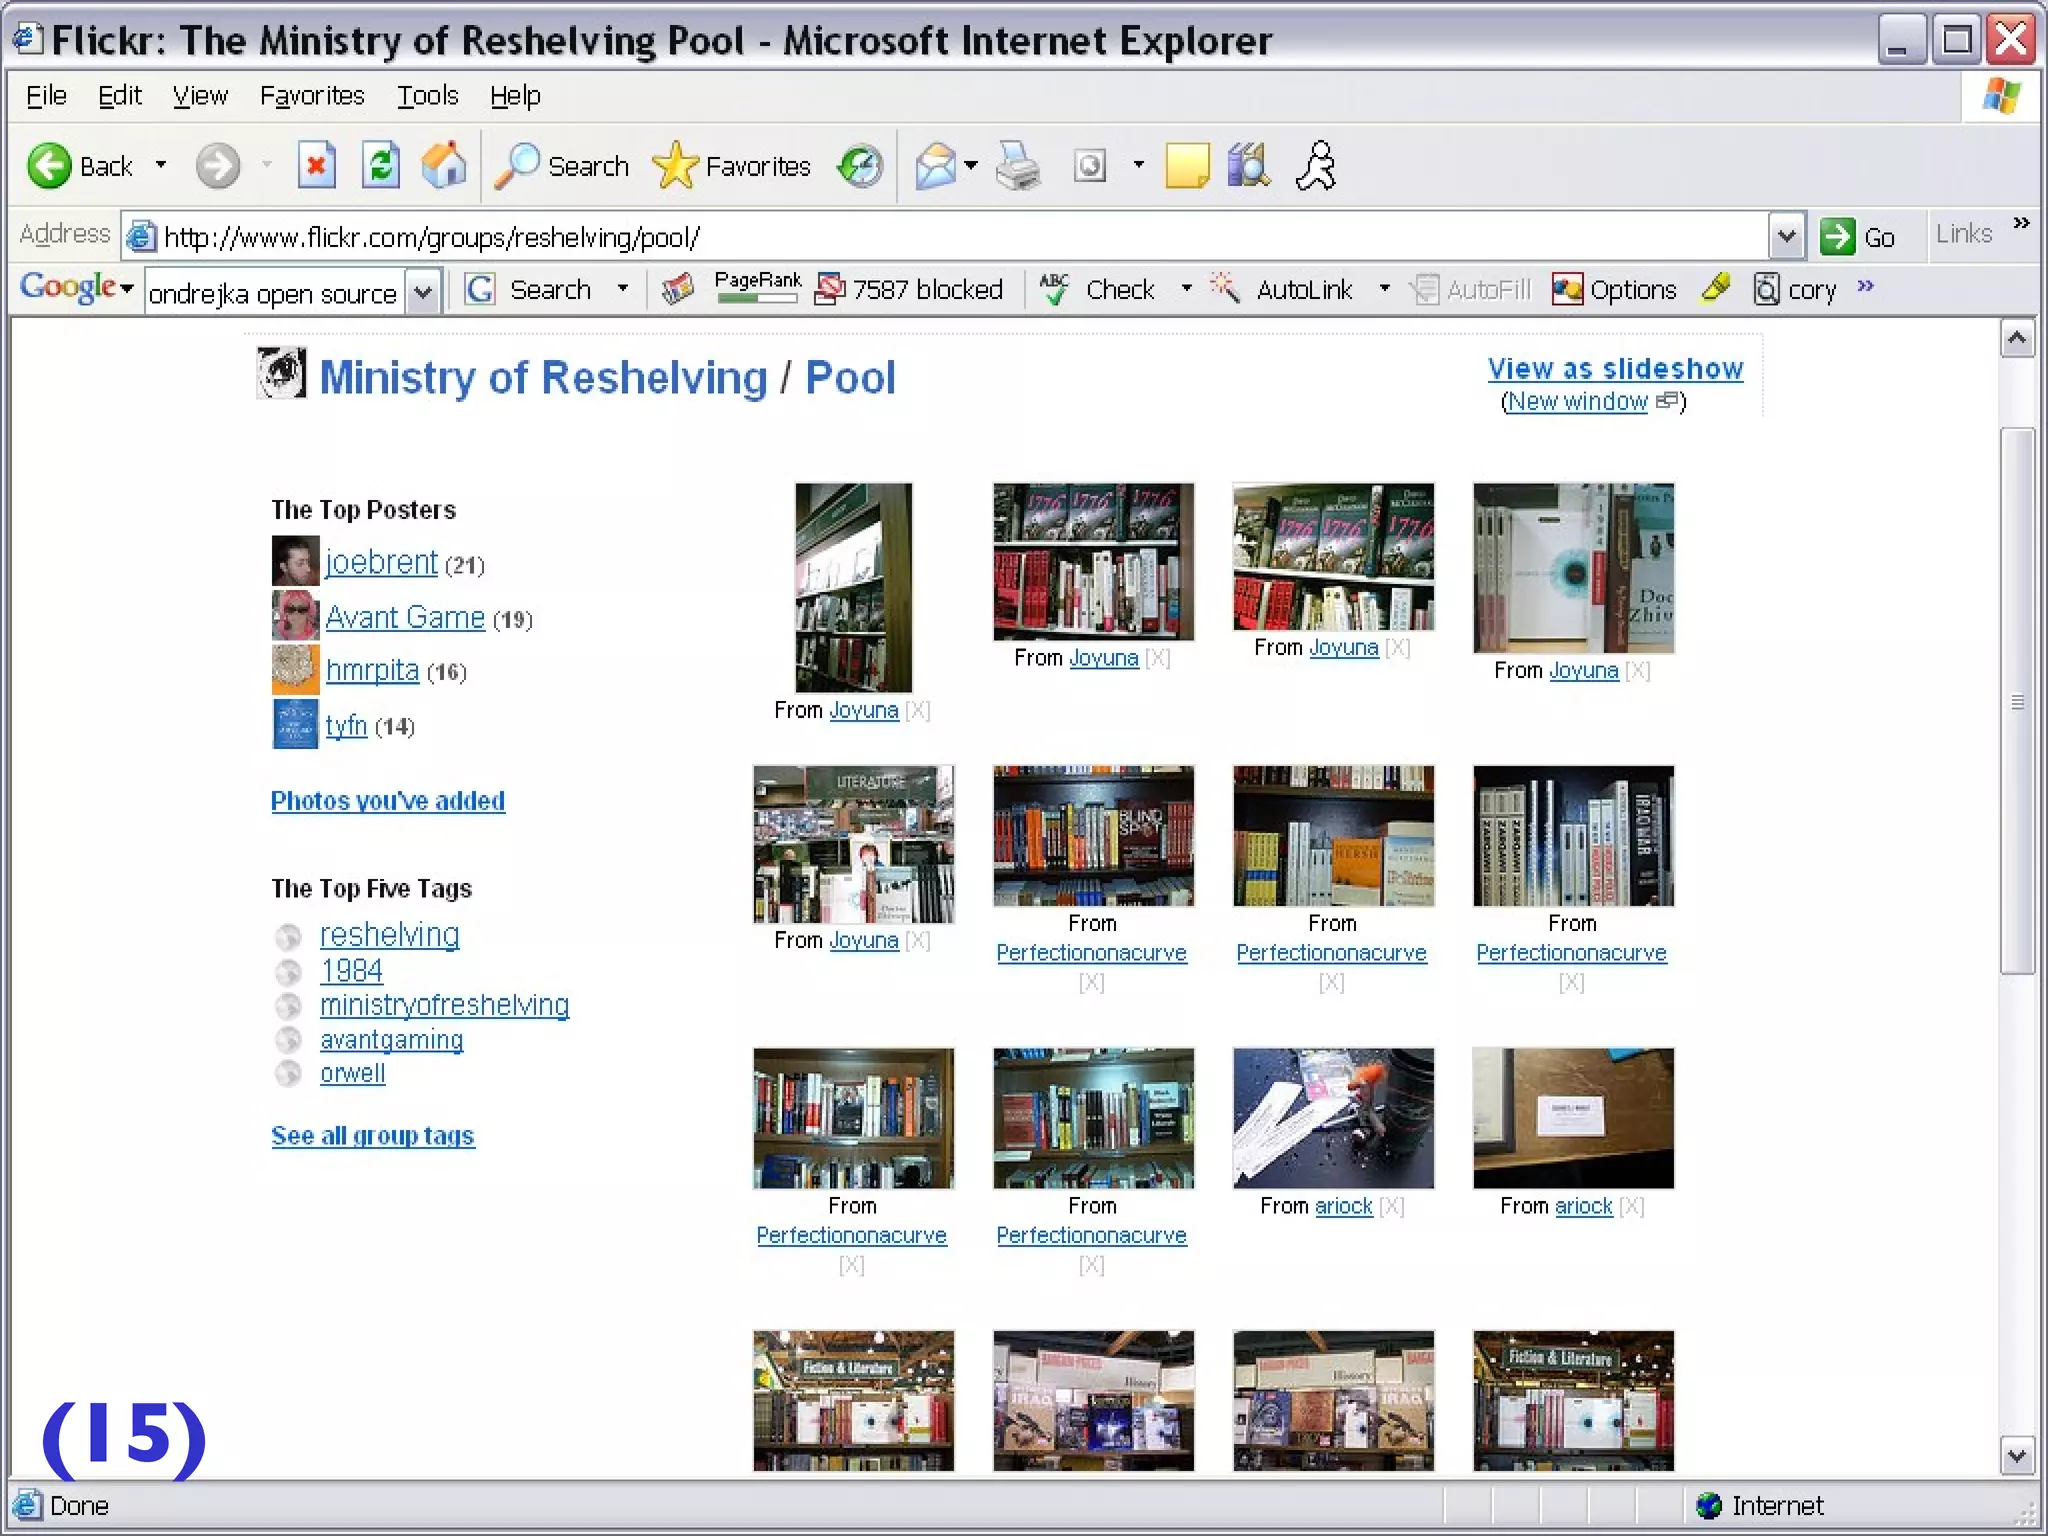This screenshot has height=1536, width=2048.
Task: Click the View as slideshow link
Action: (x=1614, y=369)
